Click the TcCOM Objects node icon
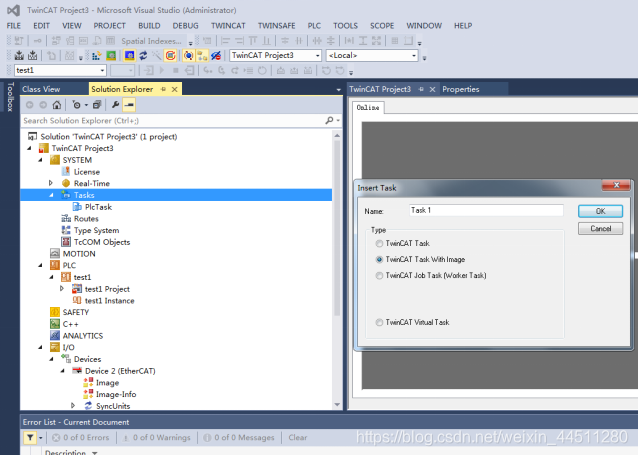Screen dimensions: 638x456 pos(66,242)
